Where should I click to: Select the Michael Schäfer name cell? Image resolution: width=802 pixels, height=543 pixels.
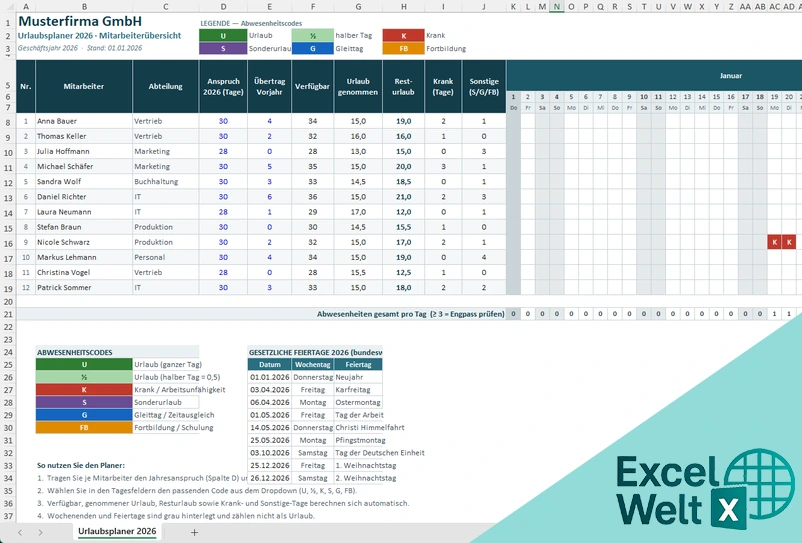pyautogui.click(x=84, y=166)
